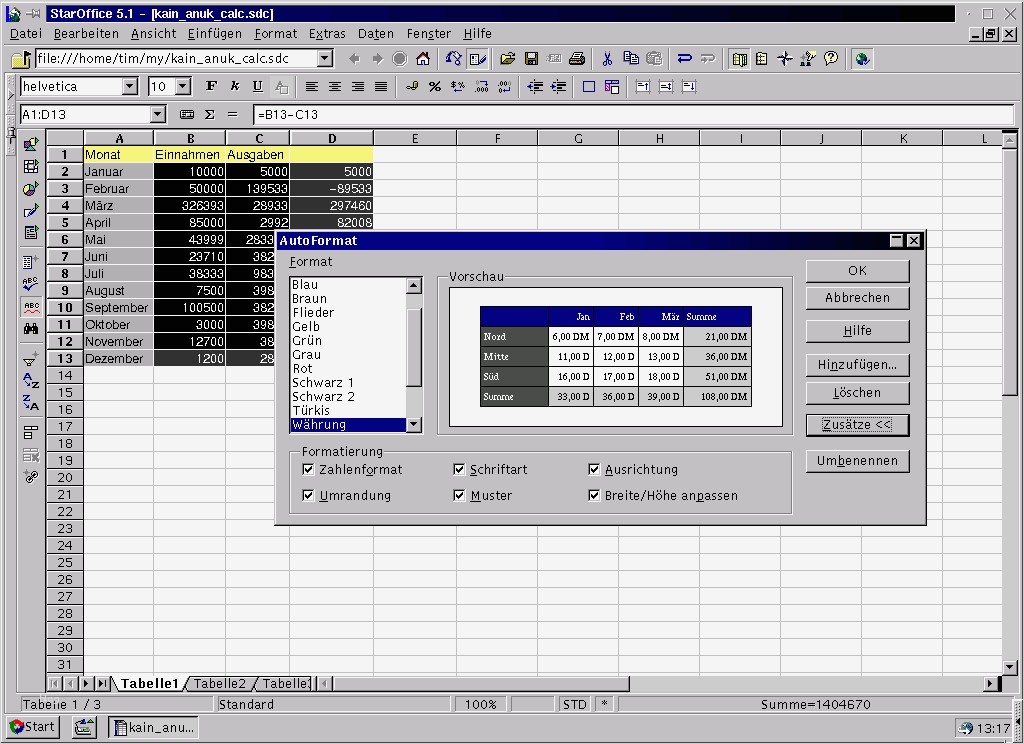Save document with the floppy disk icon

coord(531,59)
